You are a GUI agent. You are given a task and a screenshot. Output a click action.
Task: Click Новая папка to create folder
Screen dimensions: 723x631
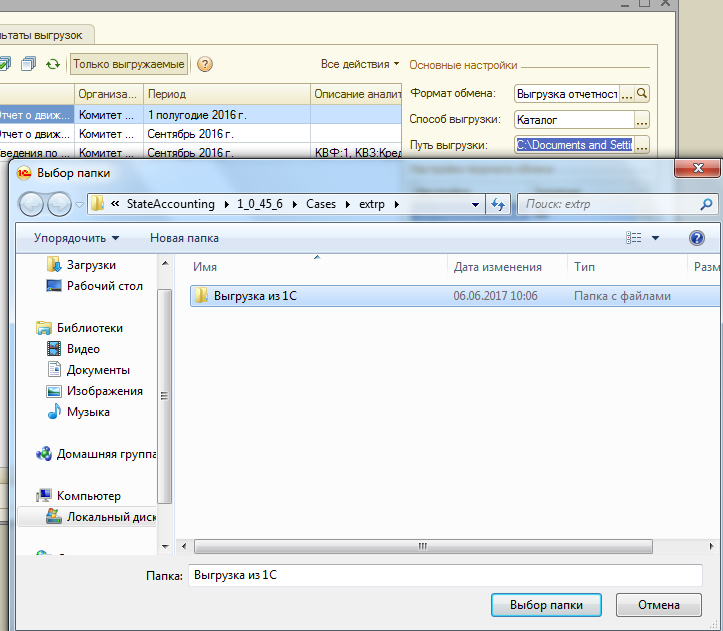(184, 238)
